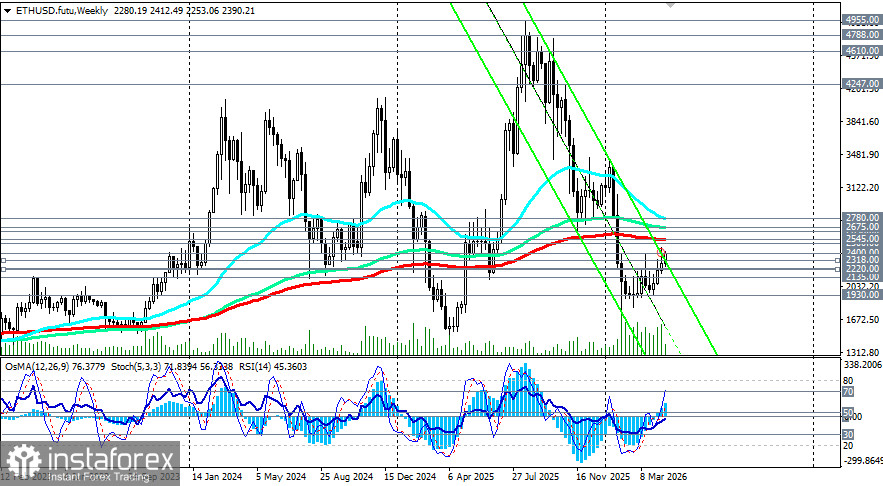Click the 27 Jul 2025 date label
The image size is (883, 486).
pos(536,476)
